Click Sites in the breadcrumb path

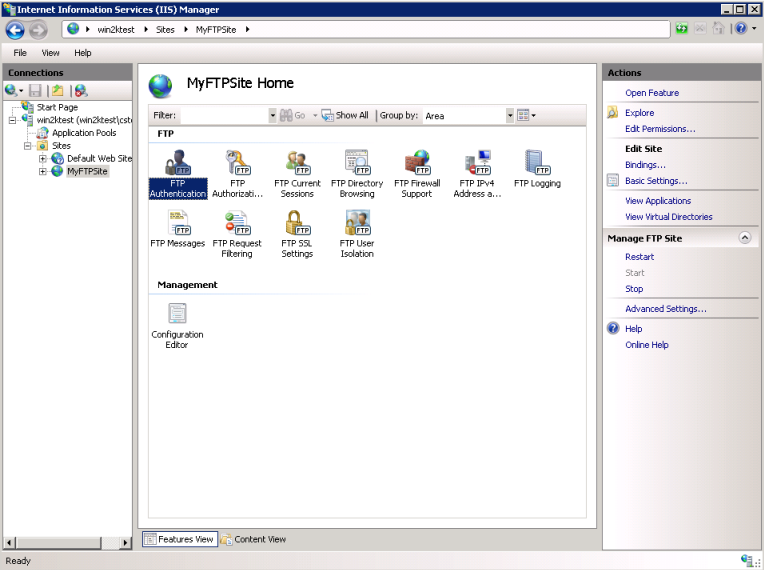point(165,29)
